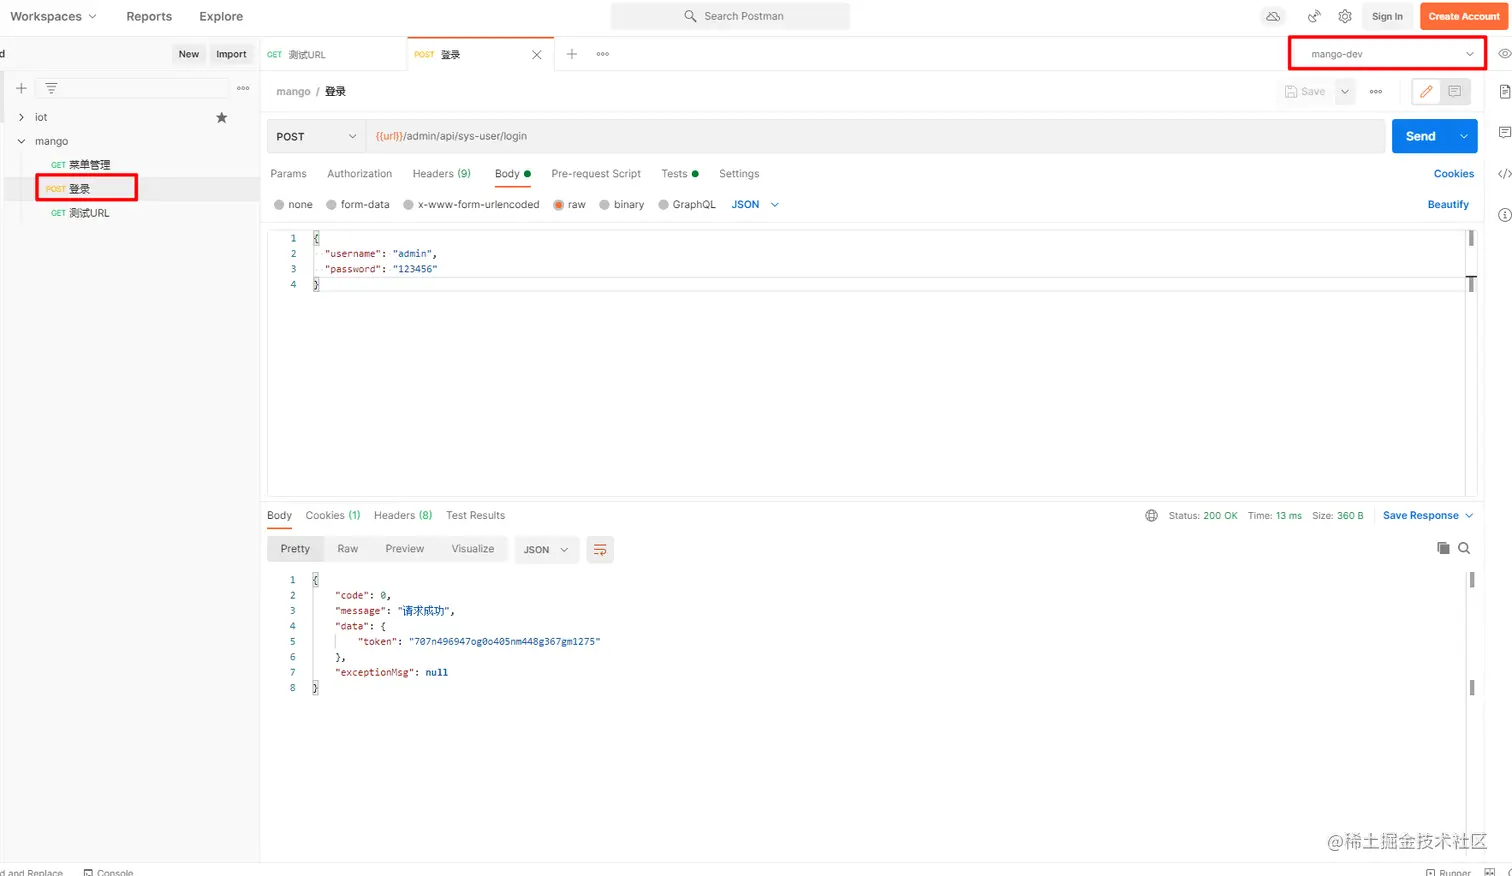Click the pencil edit mode icon
The image size is (1512, 876).
click(1426, 92)
